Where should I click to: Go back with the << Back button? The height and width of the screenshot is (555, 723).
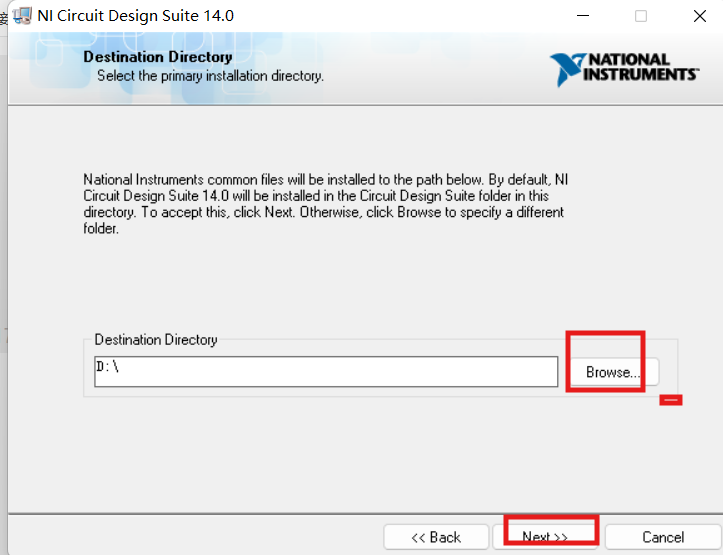click(436, 537)
